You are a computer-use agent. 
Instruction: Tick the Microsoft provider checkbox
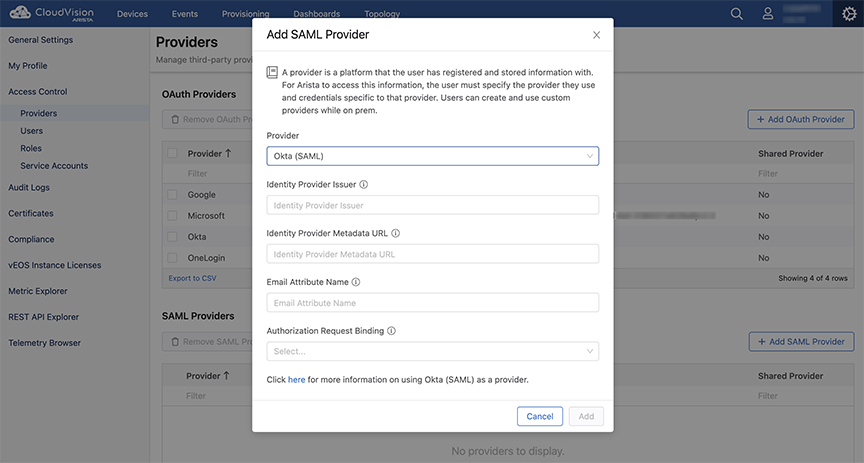click(x=172, y=216)
